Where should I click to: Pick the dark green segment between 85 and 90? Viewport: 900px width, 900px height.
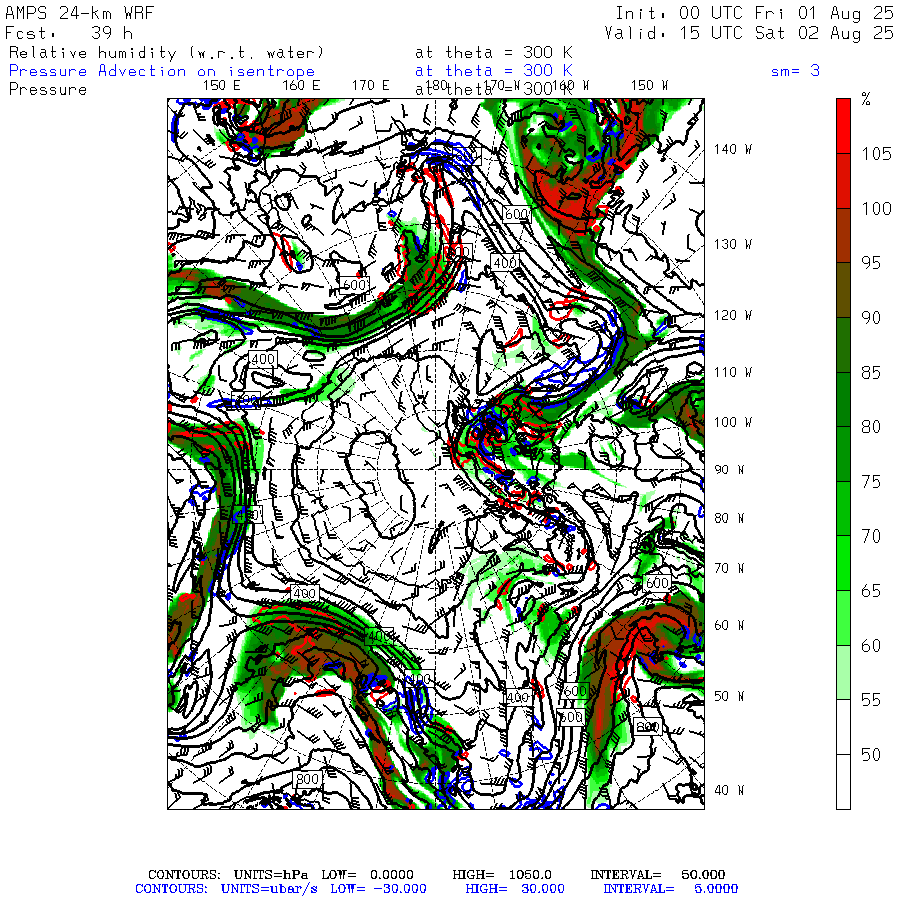843,344
